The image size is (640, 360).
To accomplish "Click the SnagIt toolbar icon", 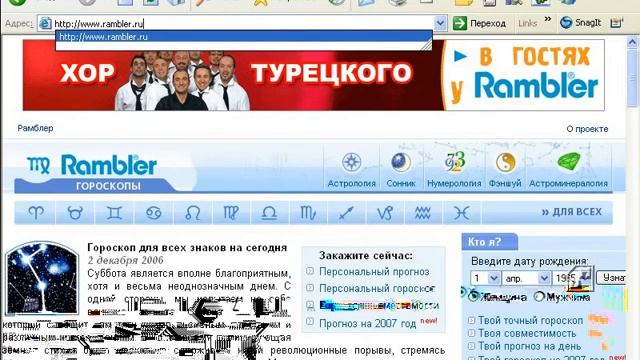I will point(566,23).
